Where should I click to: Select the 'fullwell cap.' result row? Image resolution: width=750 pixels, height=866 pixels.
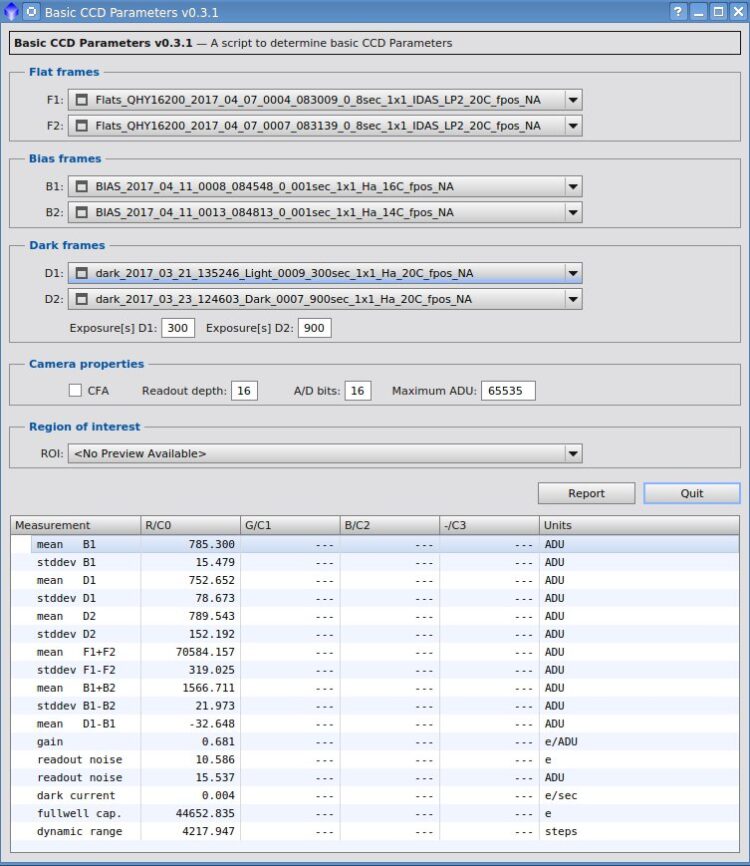pyautogui.click(x=375, y=814)
